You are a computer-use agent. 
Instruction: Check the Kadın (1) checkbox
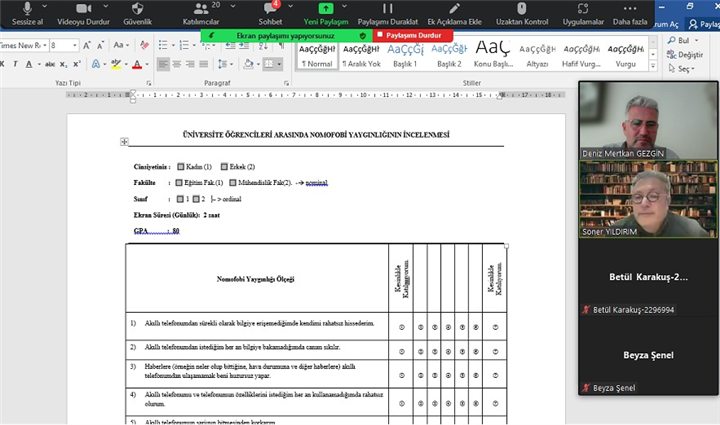click(x=181, y=167)
